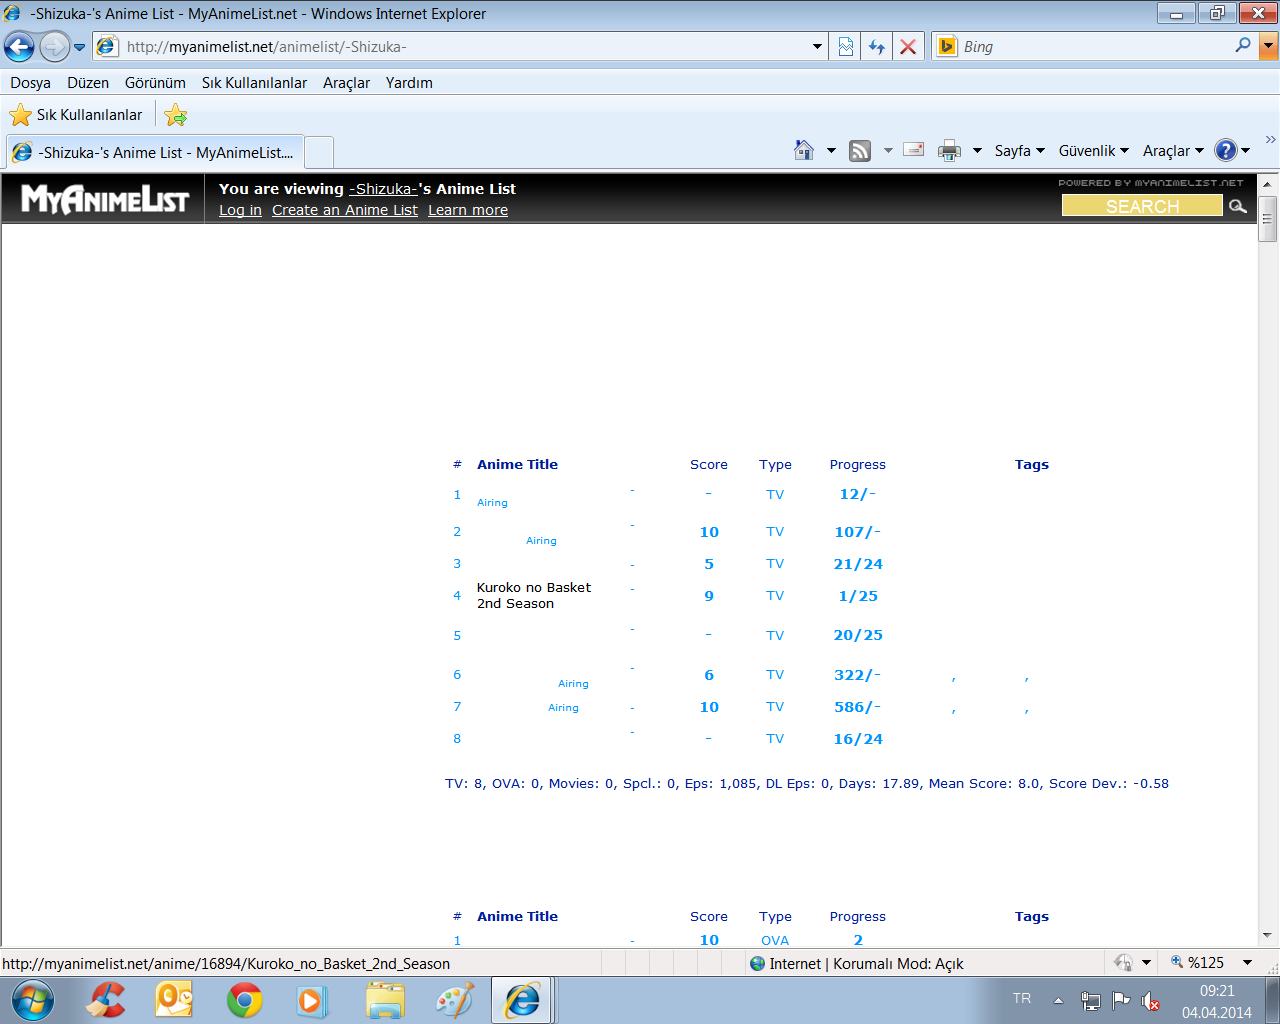Open the Görünüm menu
The image size is (1280, 1024).
click(x=155, y=83)
